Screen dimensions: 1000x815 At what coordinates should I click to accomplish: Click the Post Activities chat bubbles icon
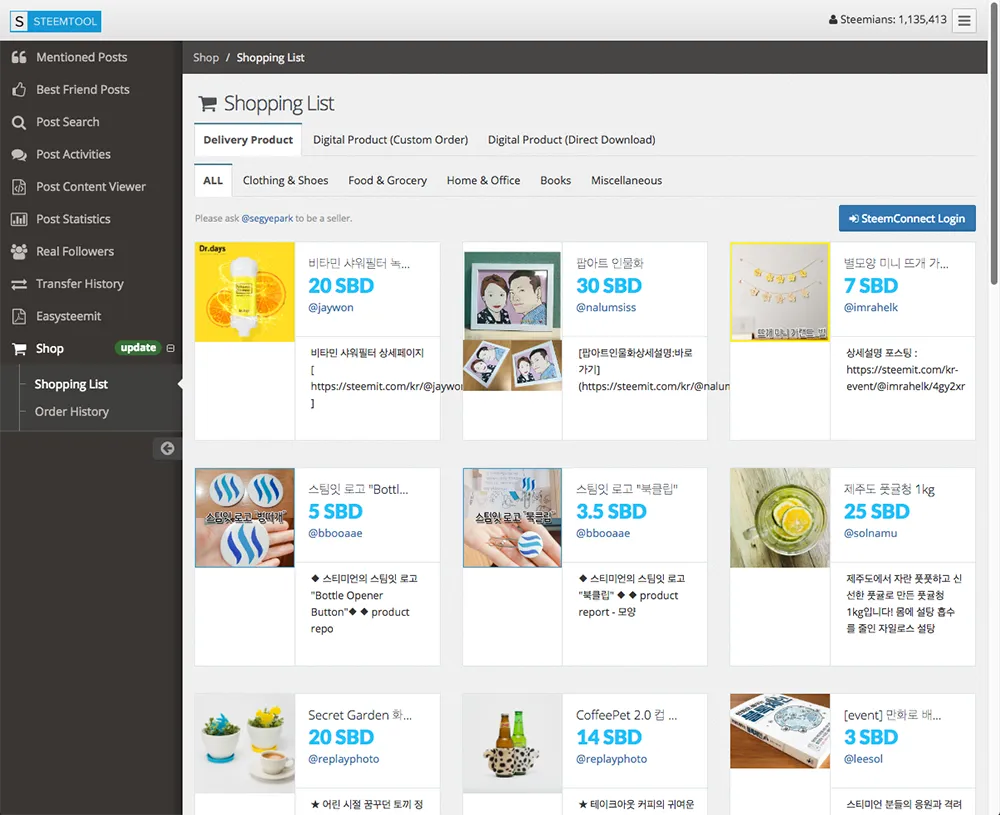coord(19,154)
